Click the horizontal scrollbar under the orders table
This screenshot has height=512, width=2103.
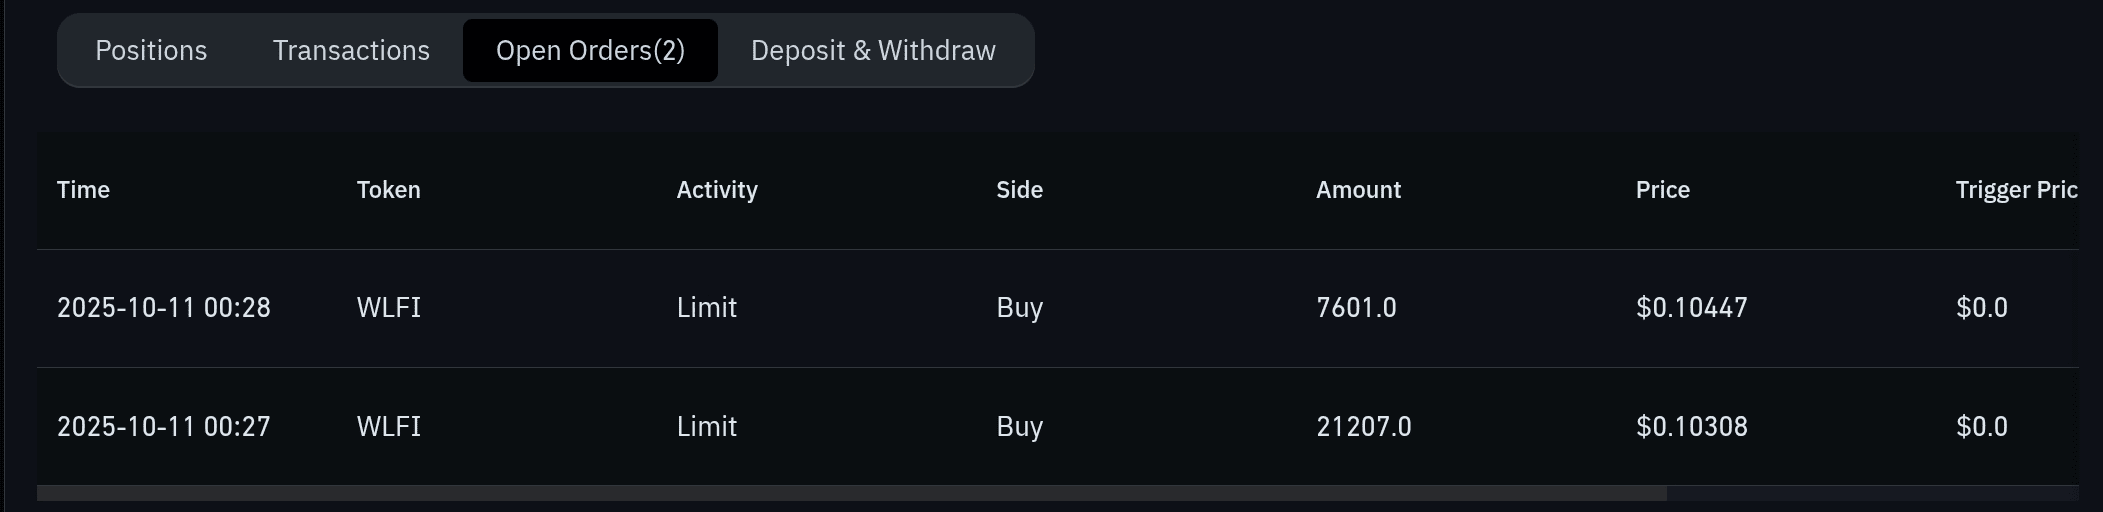point(851,493)
